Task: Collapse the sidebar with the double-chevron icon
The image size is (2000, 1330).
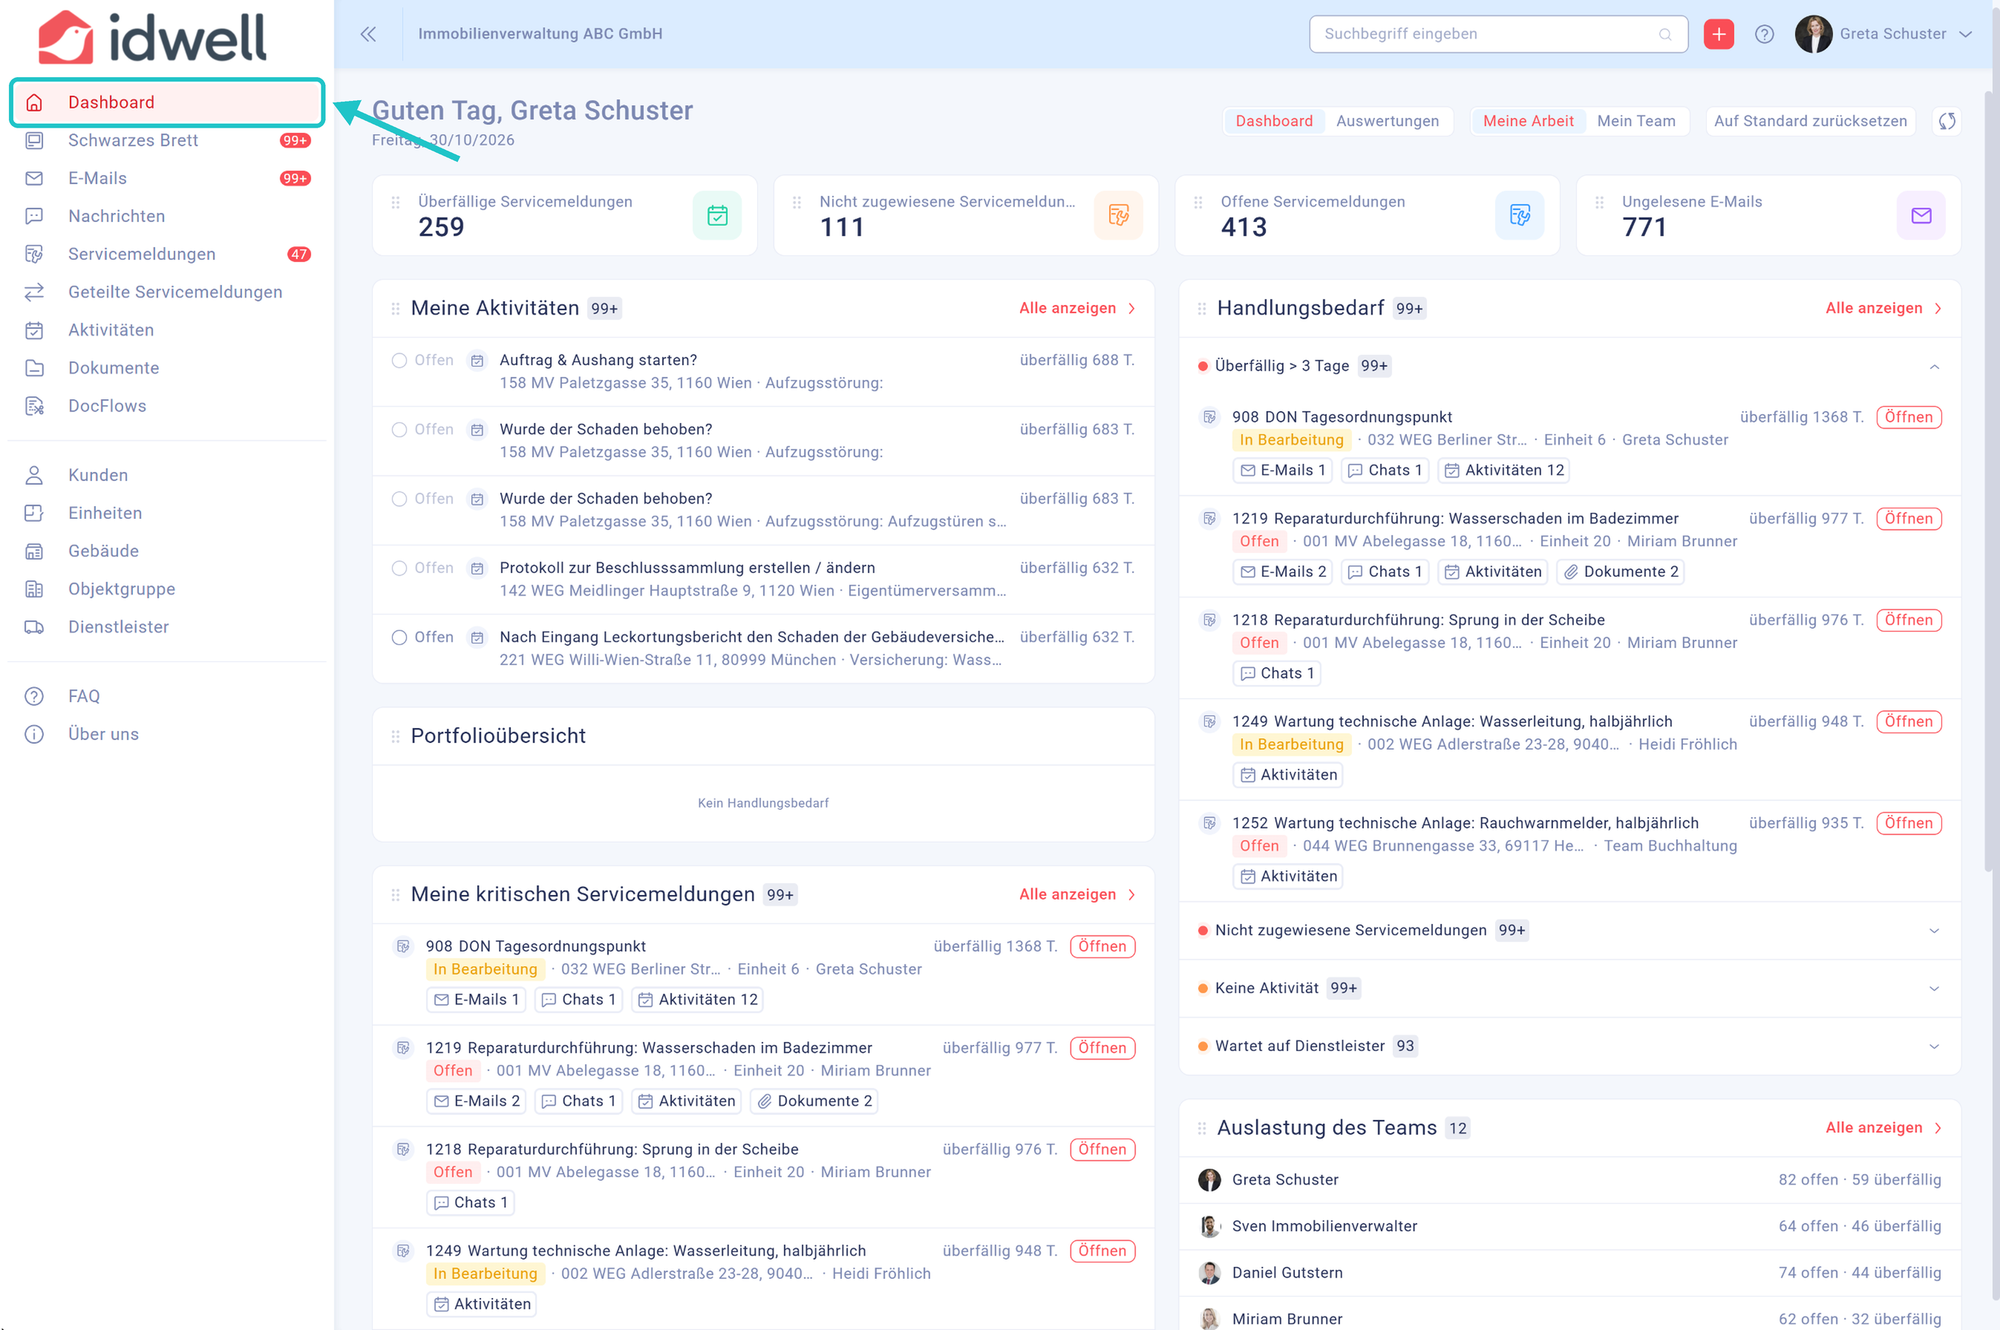Action: click(x=368, y=34)
